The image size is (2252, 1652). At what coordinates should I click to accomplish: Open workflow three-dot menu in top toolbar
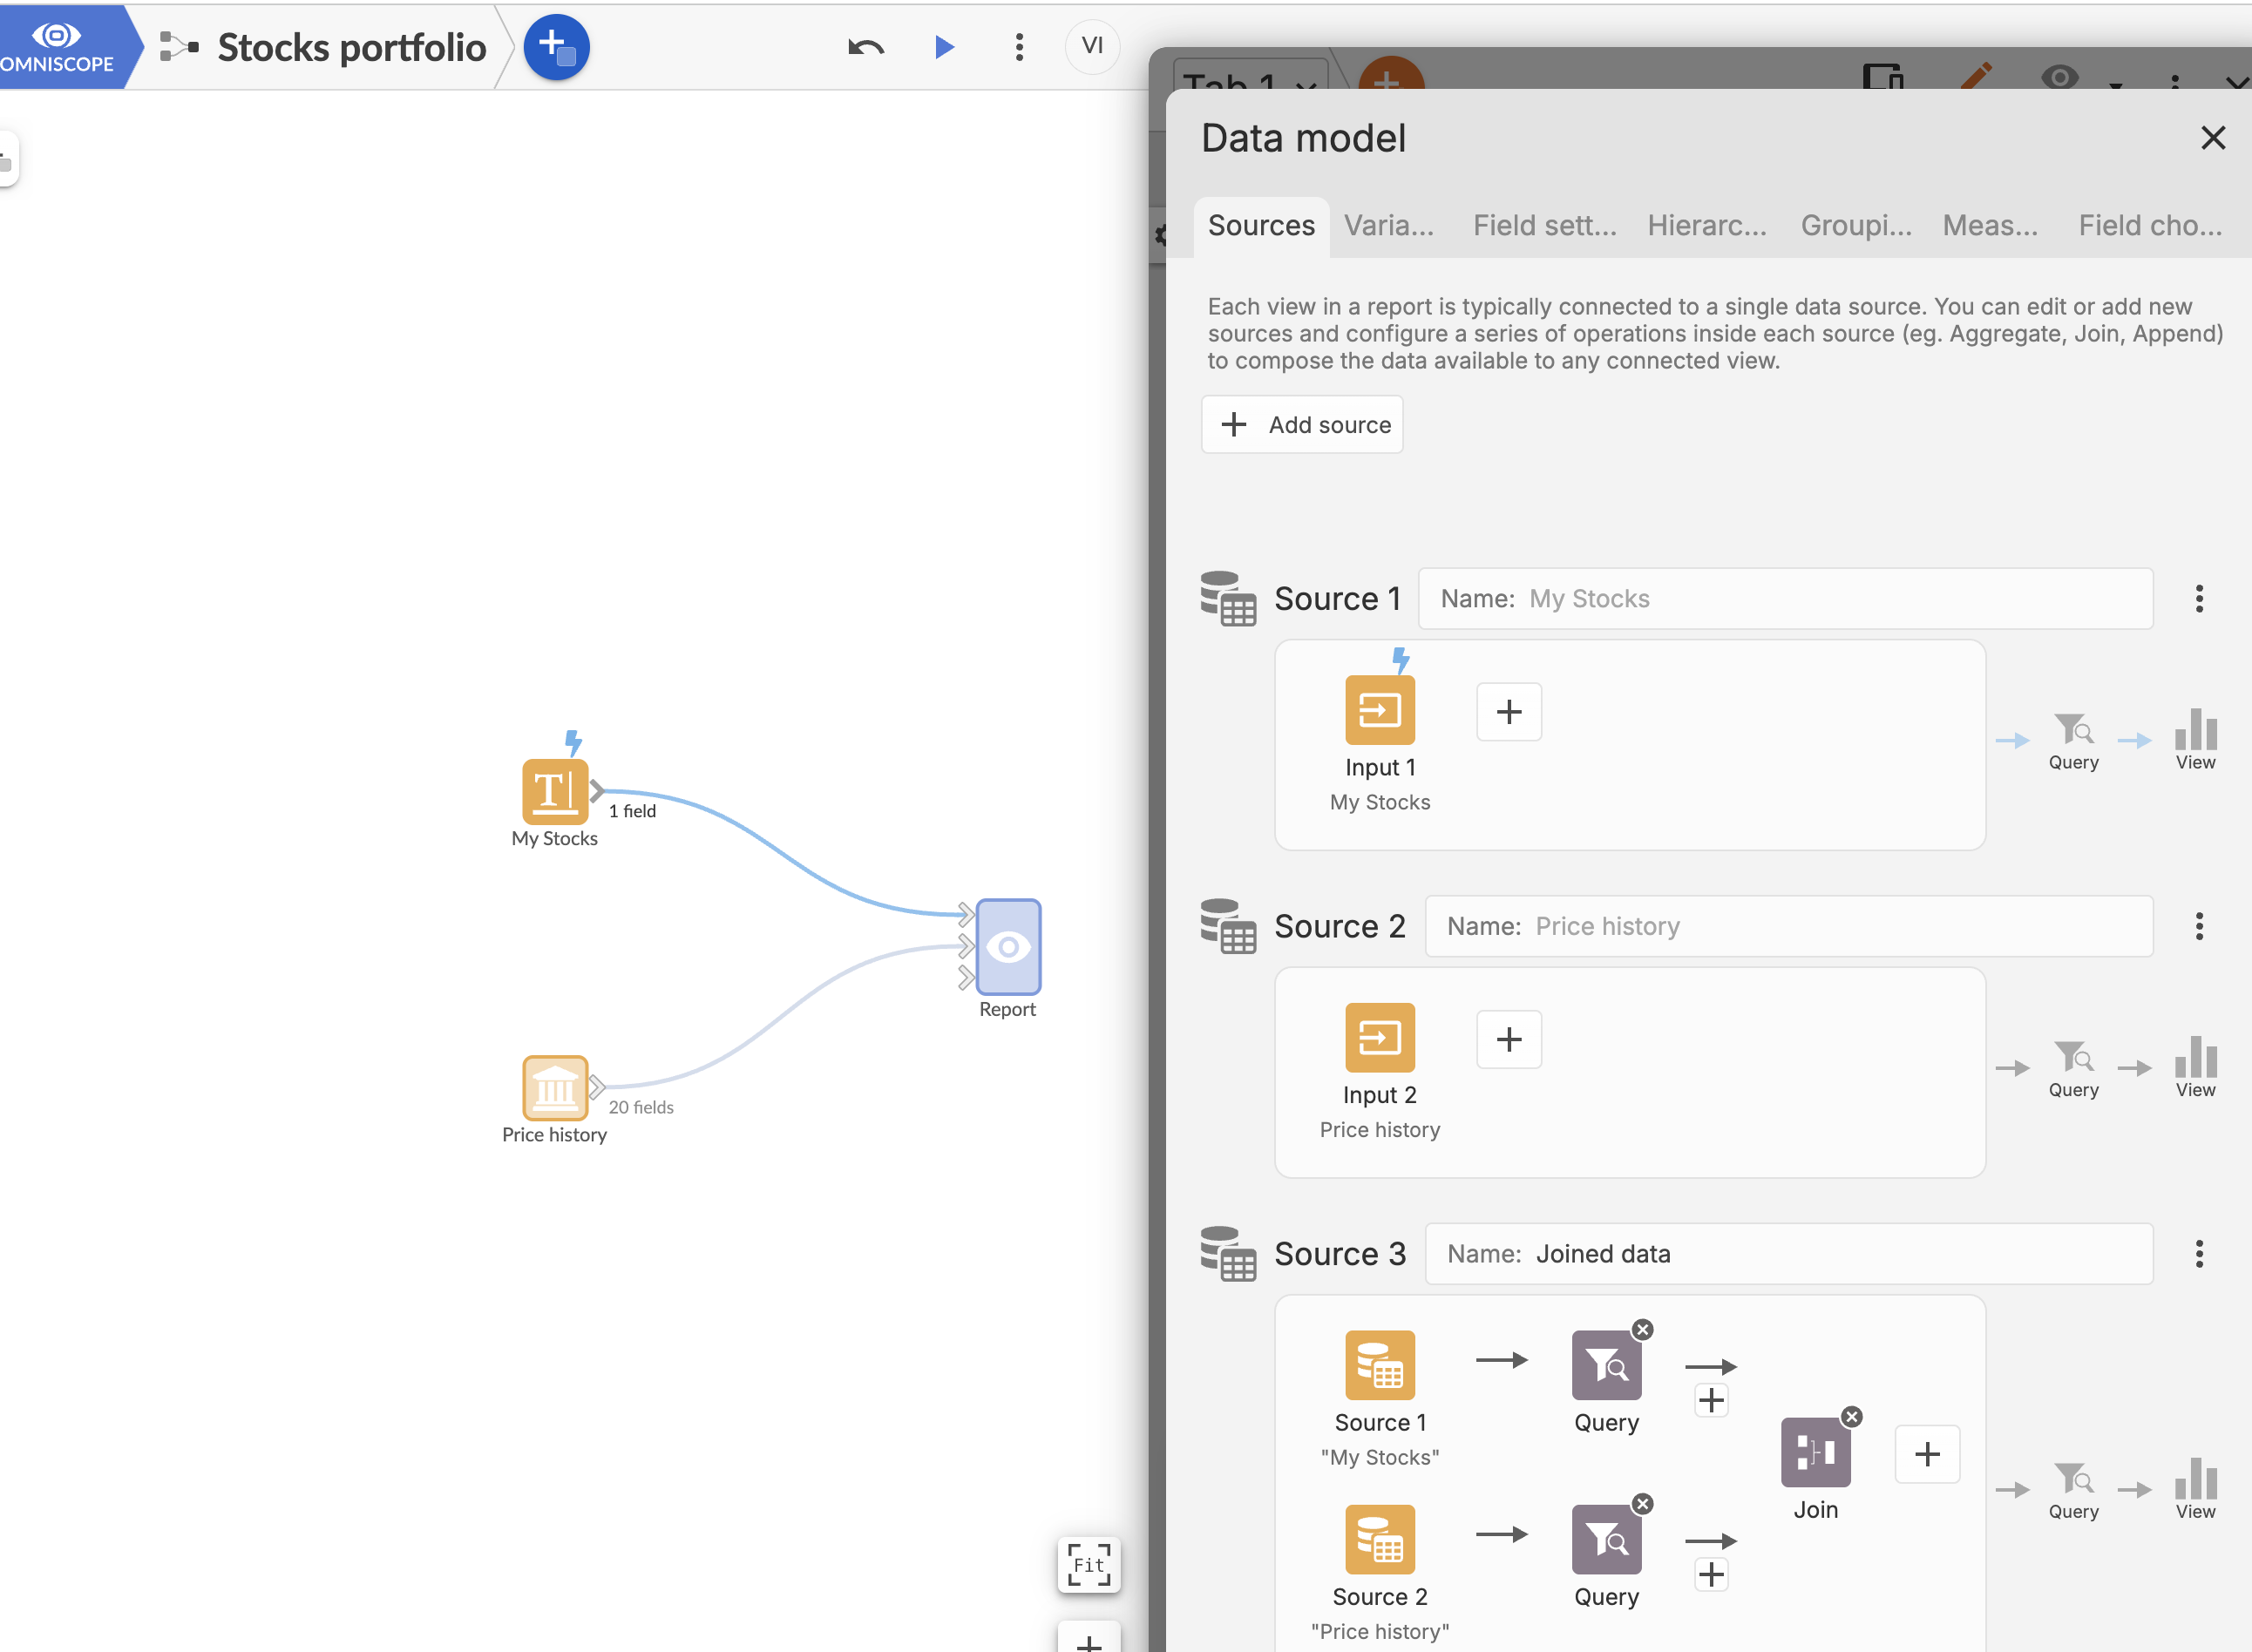click(1019, 46)
